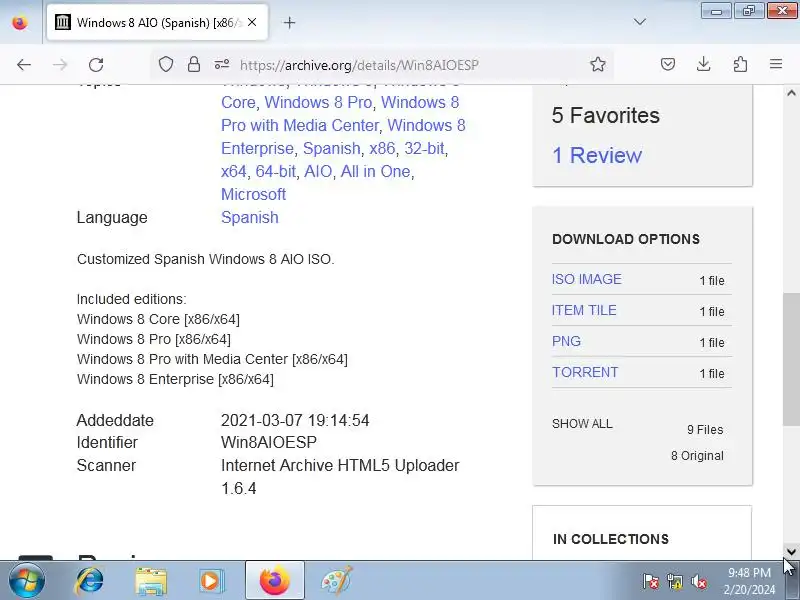Open the 64-bit topic link
800x600 pixels.
click(276, 171)
